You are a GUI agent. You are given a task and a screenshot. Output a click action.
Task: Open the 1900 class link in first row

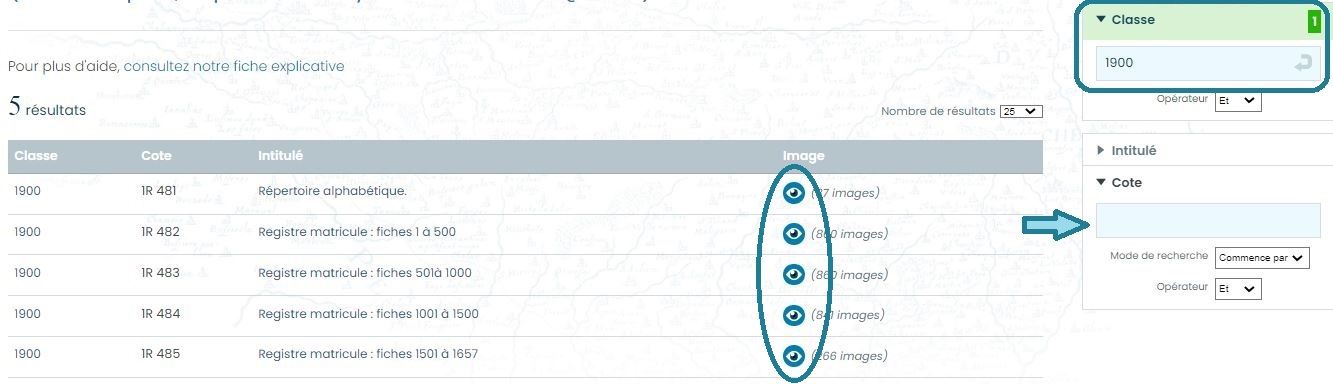pos(28,190)
